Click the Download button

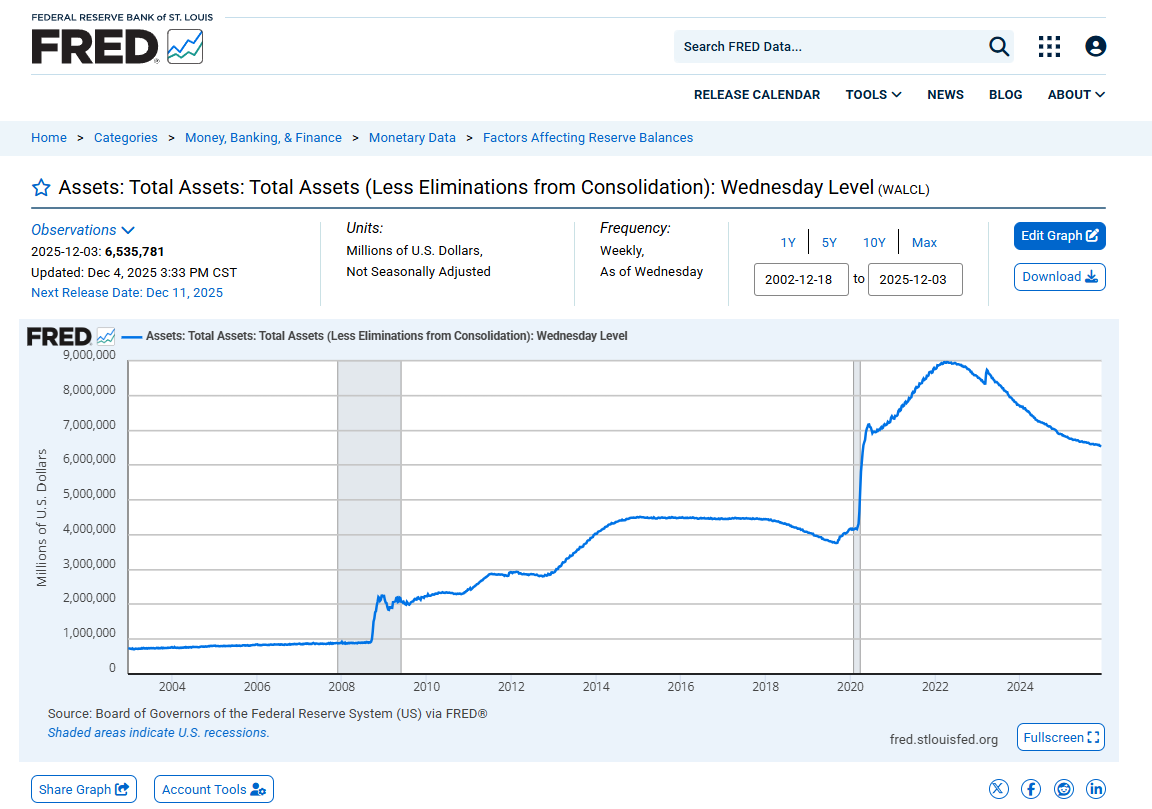[1059, 277]
